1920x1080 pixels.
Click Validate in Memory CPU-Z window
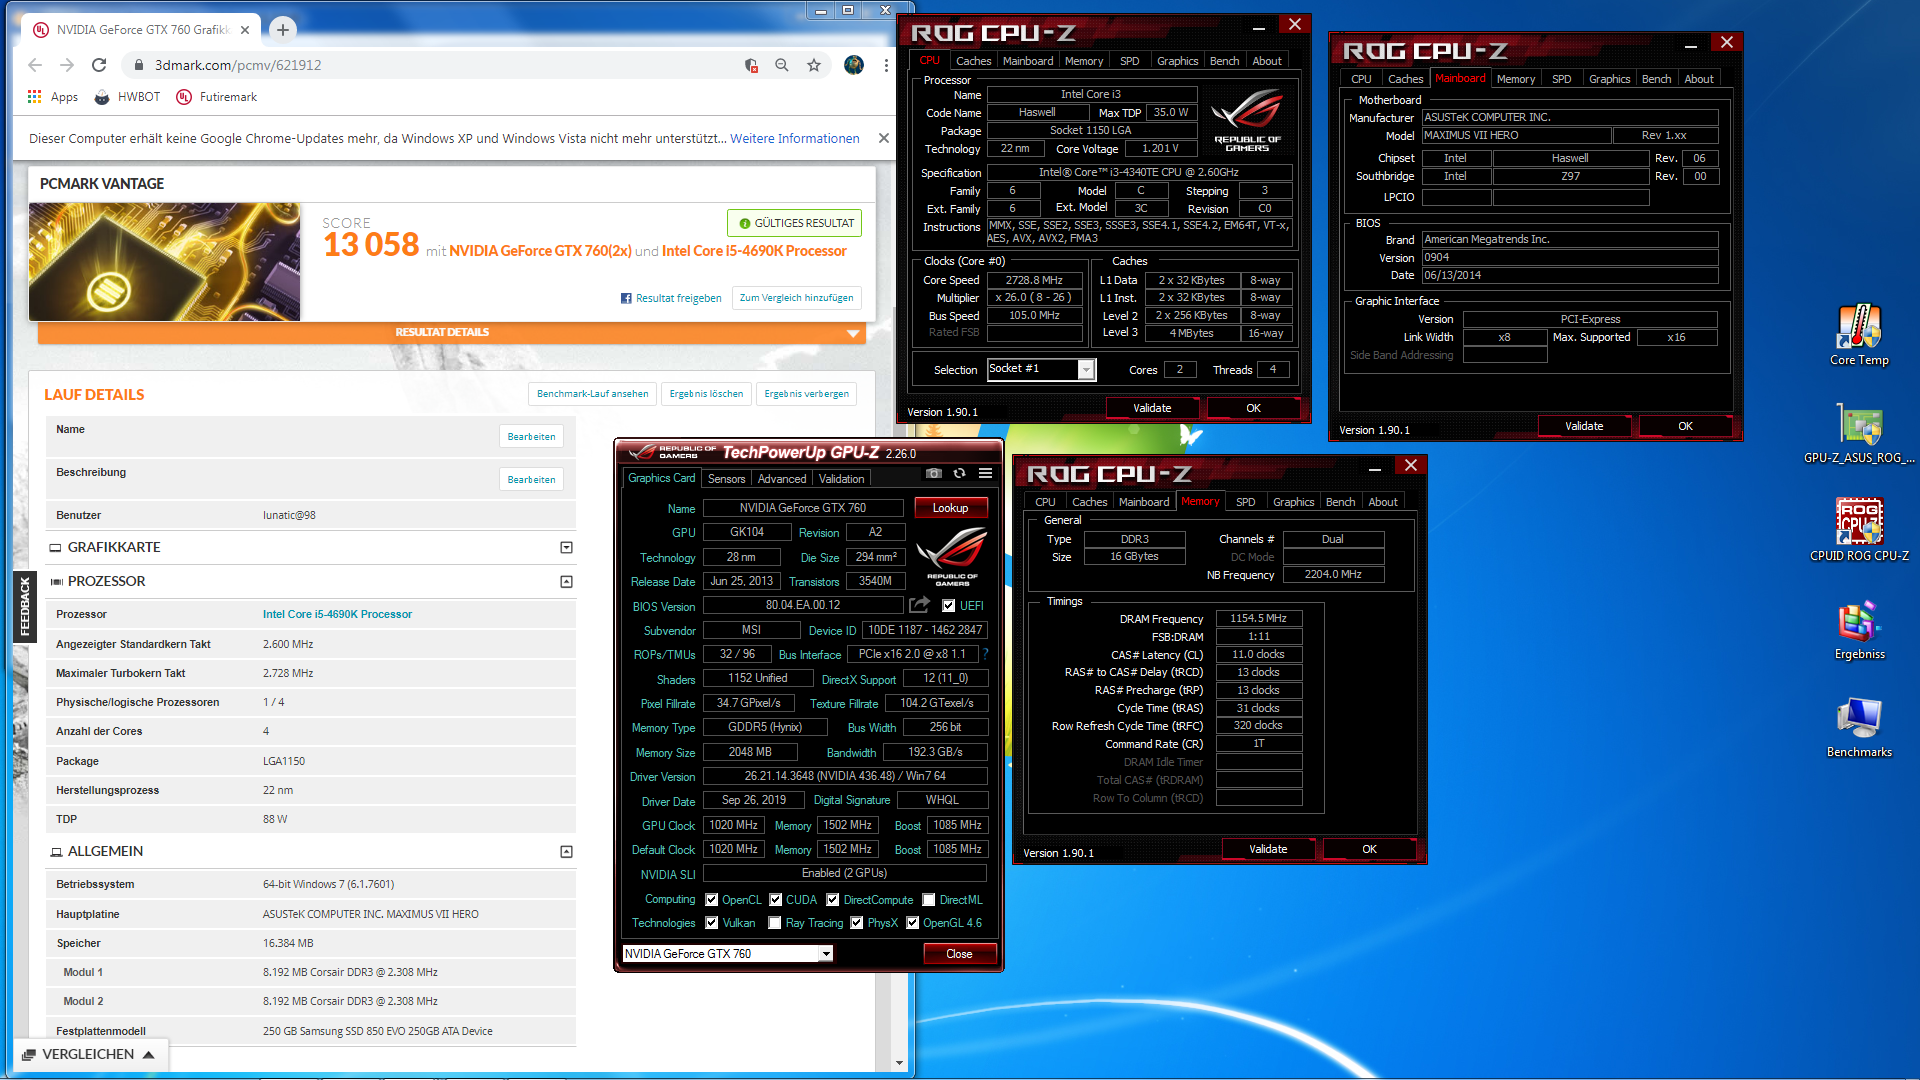(1268, 849)
